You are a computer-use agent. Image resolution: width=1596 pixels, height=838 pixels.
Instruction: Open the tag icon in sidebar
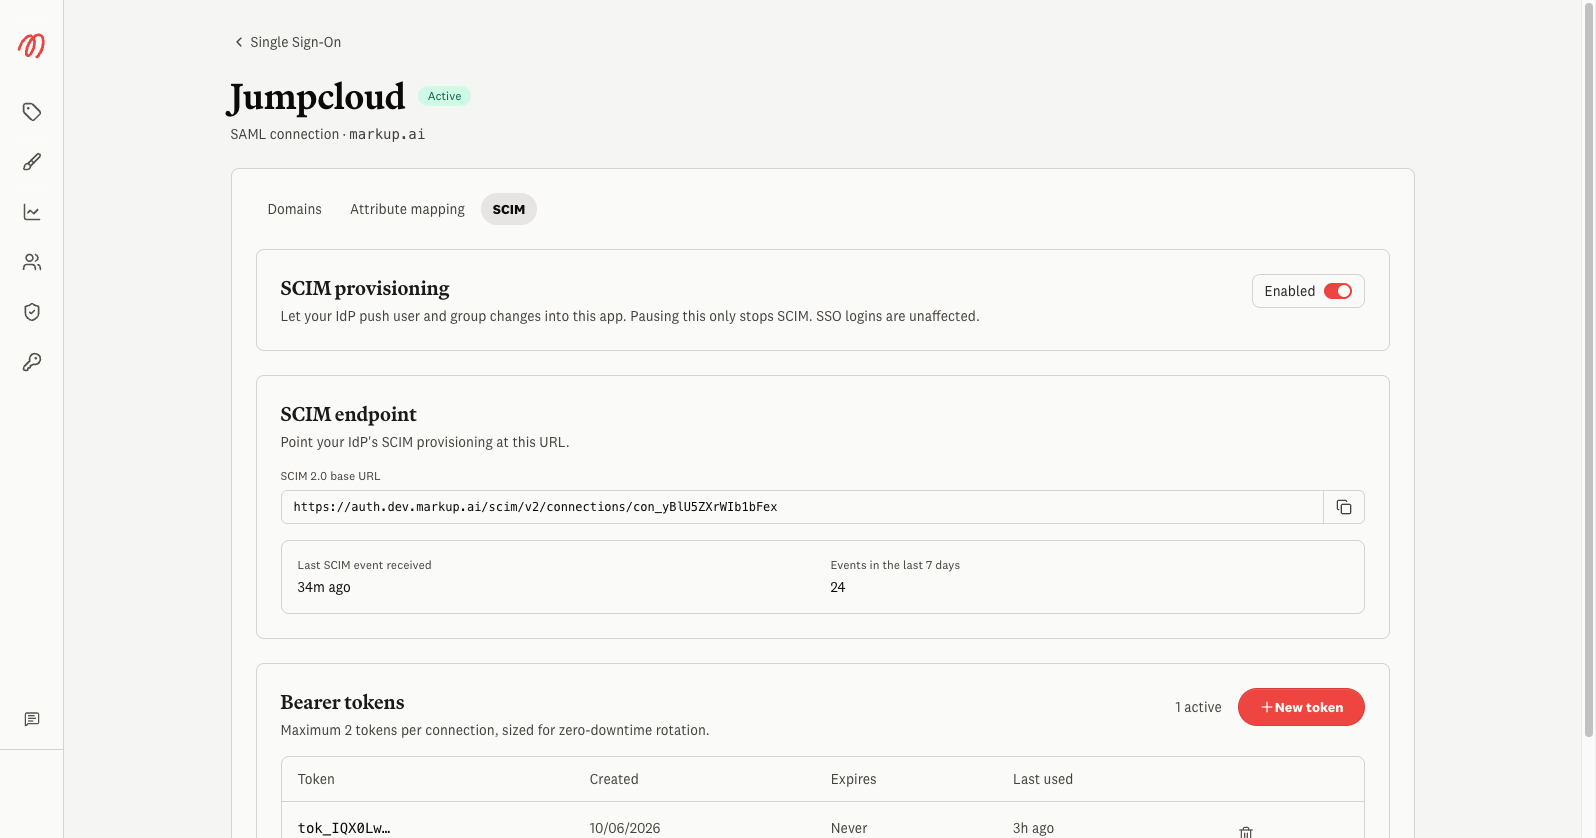pyautogui.click(x=32, y=112)
